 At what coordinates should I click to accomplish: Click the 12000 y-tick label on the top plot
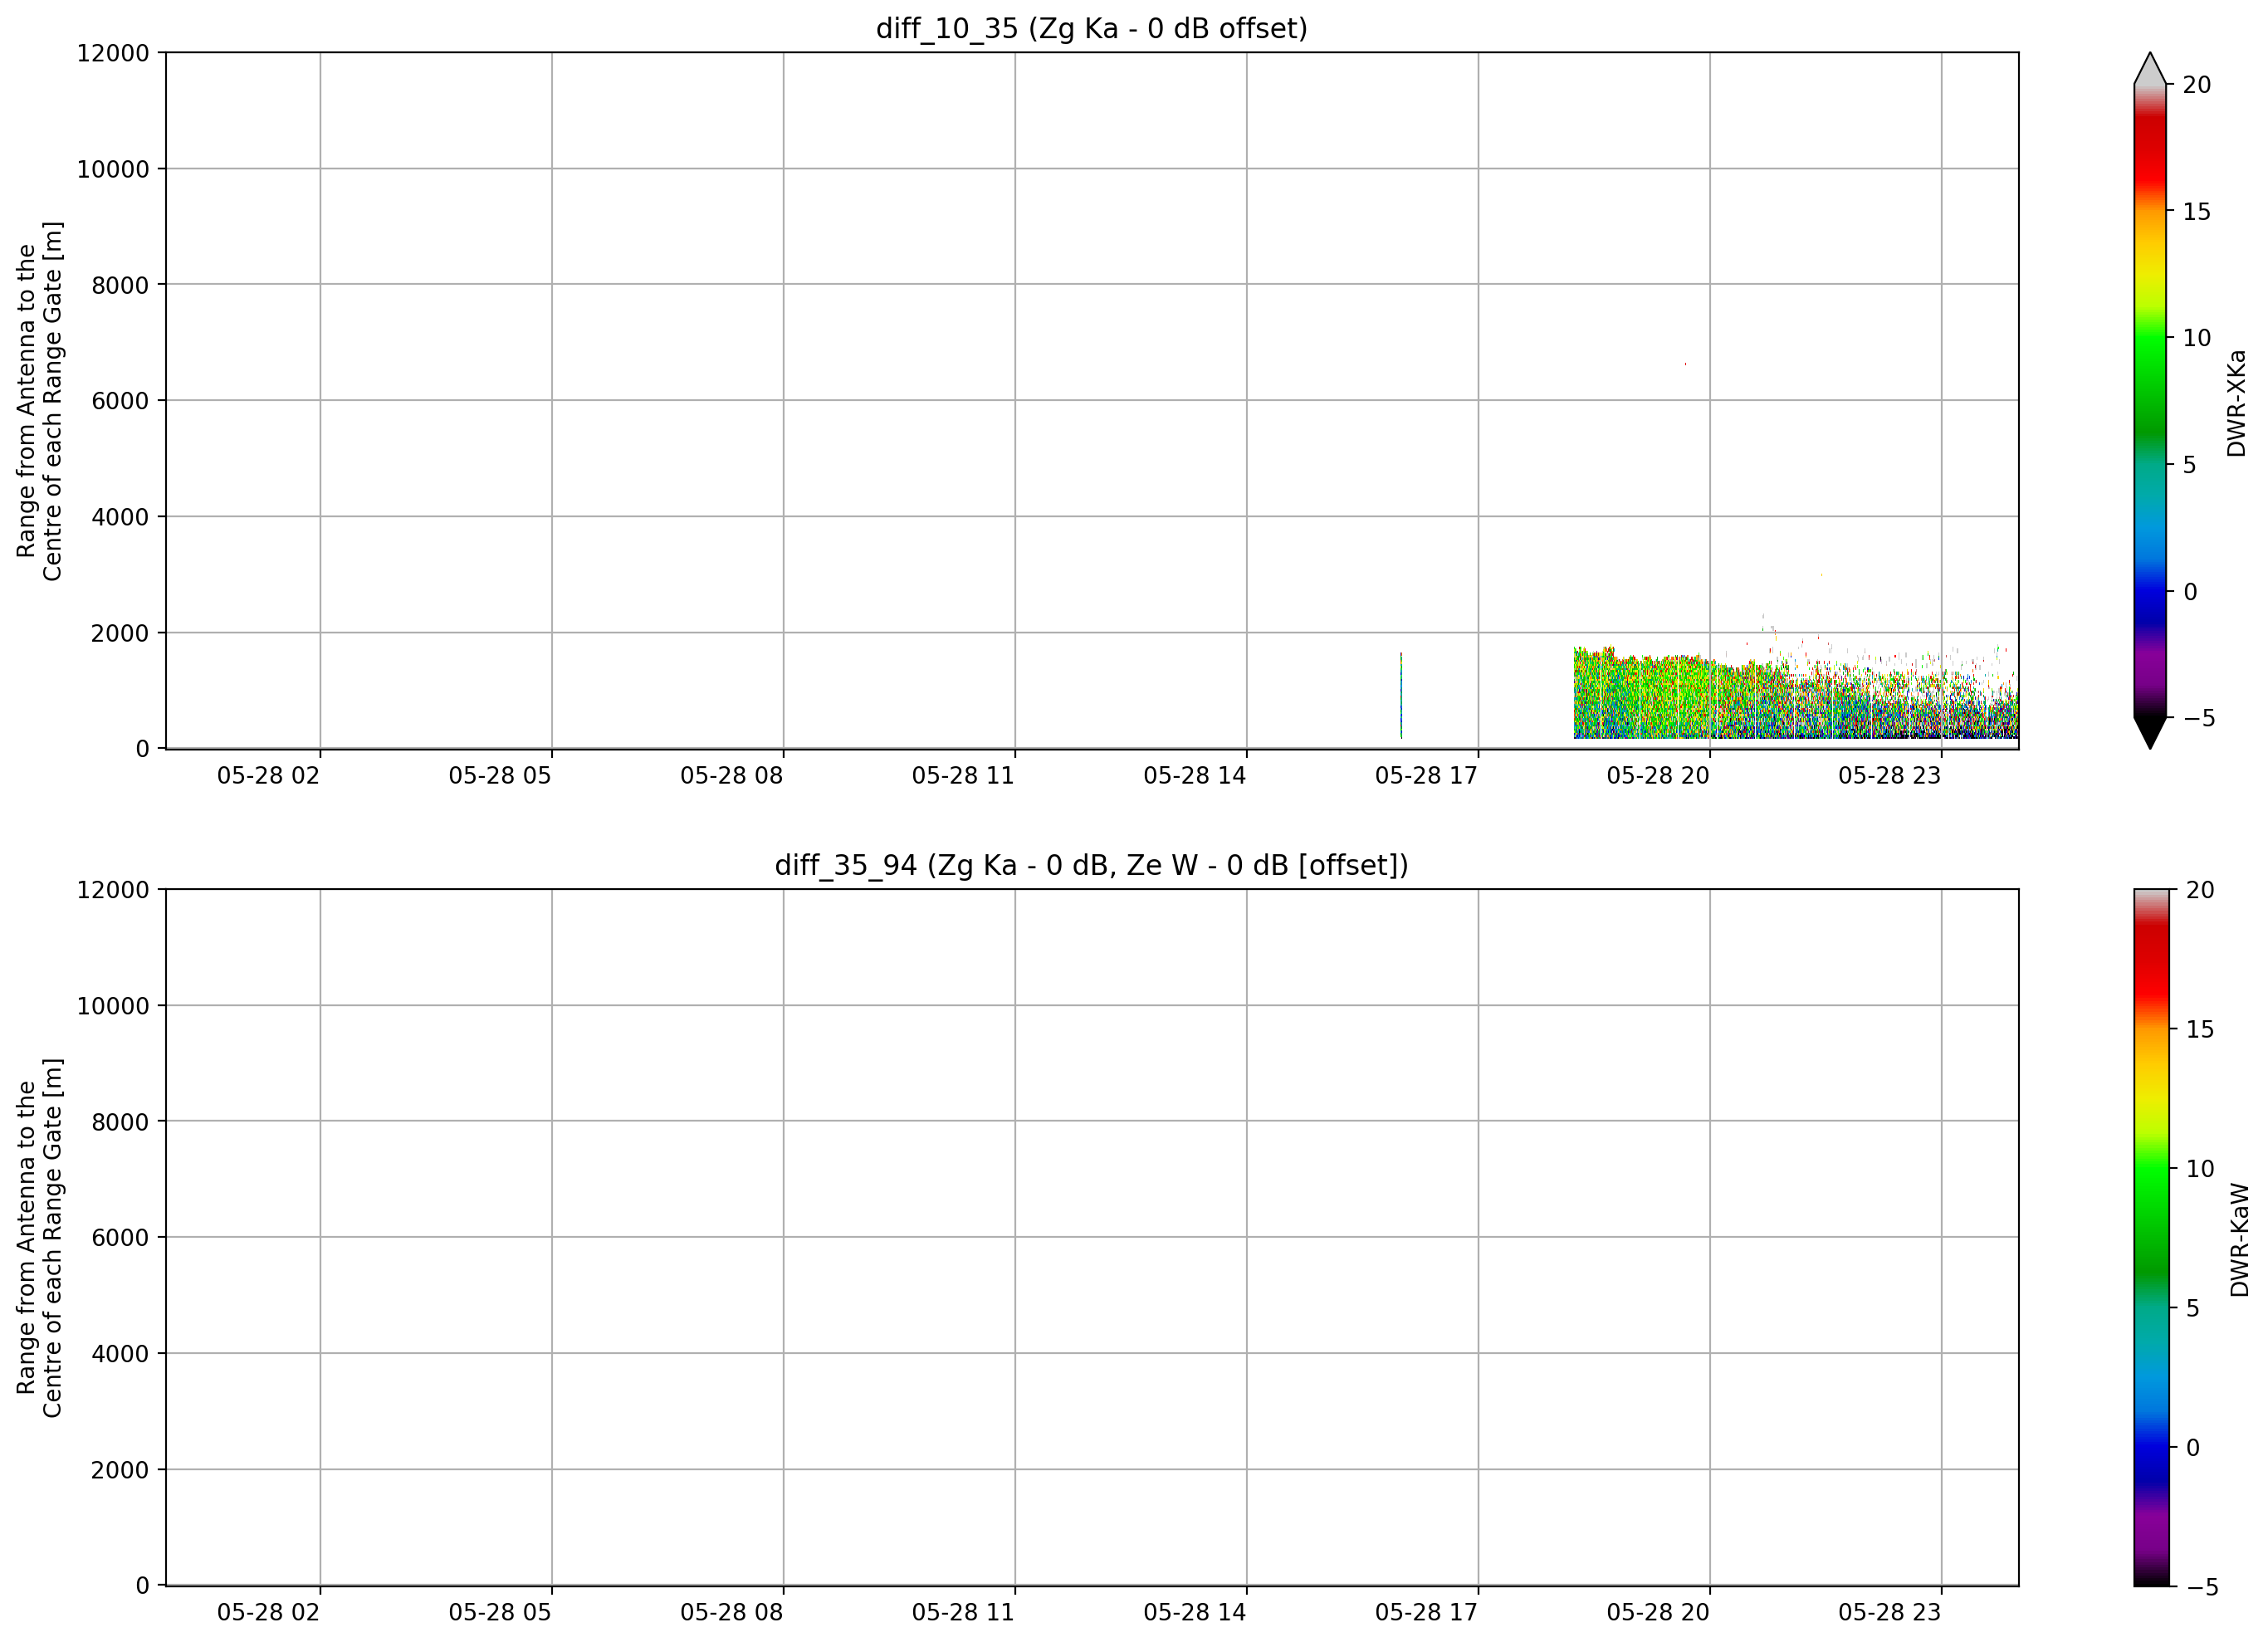pyautogui.click(x=113, y=53)
